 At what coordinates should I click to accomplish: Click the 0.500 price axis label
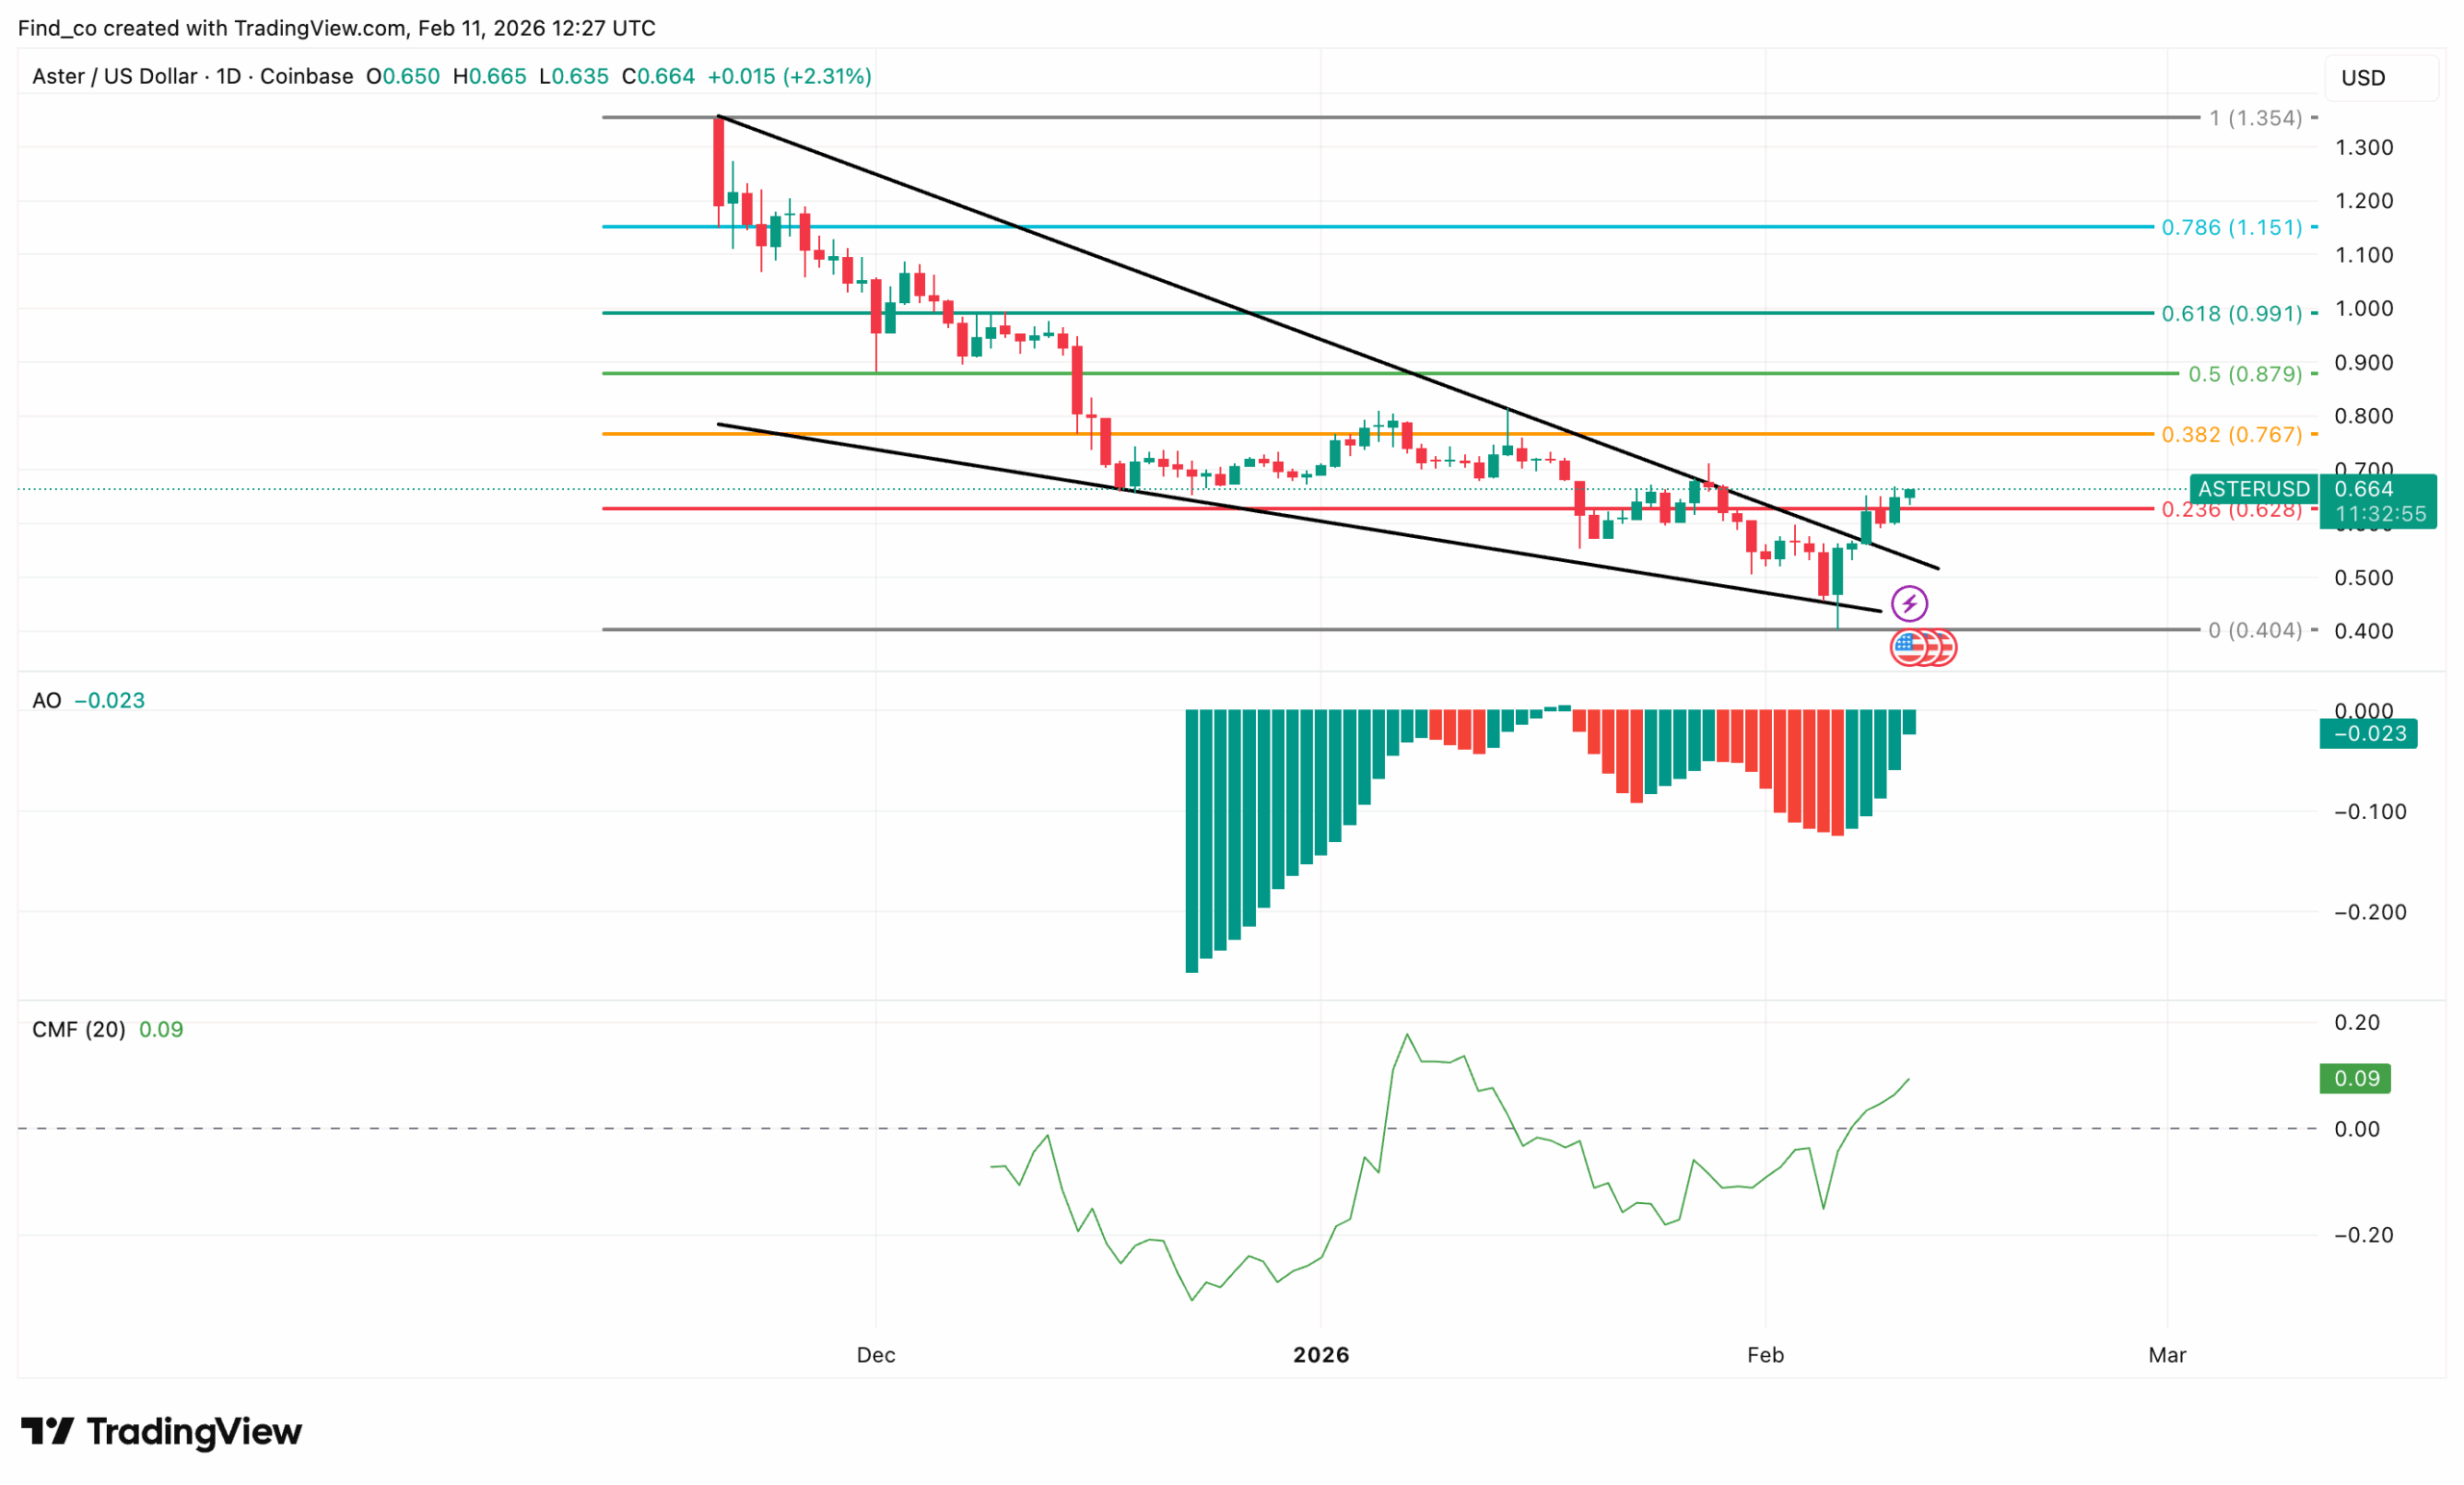(2364, 577)
